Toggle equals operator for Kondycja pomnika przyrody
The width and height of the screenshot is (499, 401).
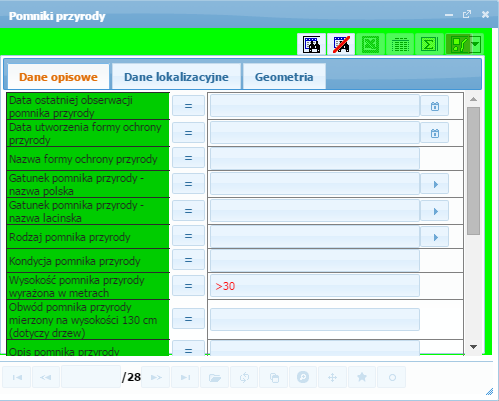point(188,260)
